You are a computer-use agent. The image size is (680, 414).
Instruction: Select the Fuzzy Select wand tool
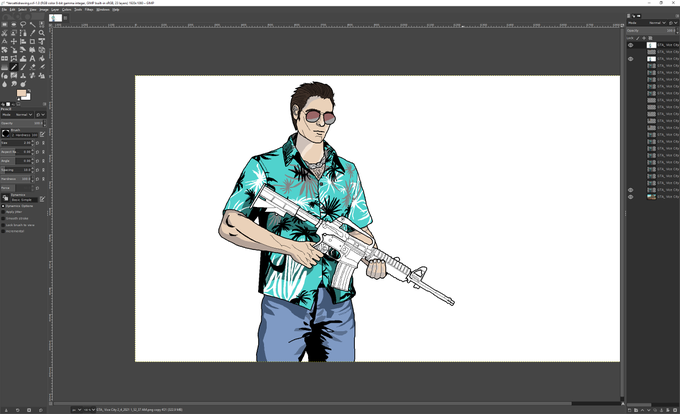33,24
